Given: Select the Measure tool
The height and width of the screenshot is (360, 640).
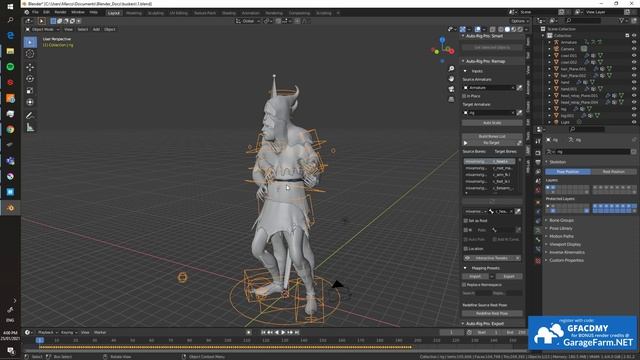Looking at the screenshot, I should [30, 128].
